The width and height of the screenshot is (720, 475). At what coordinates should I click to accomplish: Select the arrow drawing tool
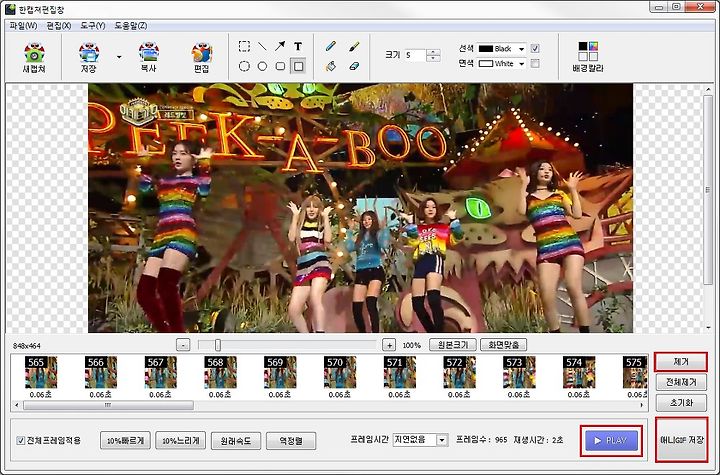[x=280, y=46]
